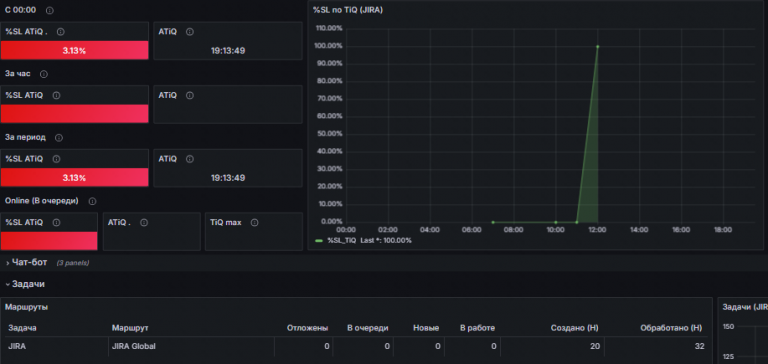Open the За период section header

coord(25,138)
